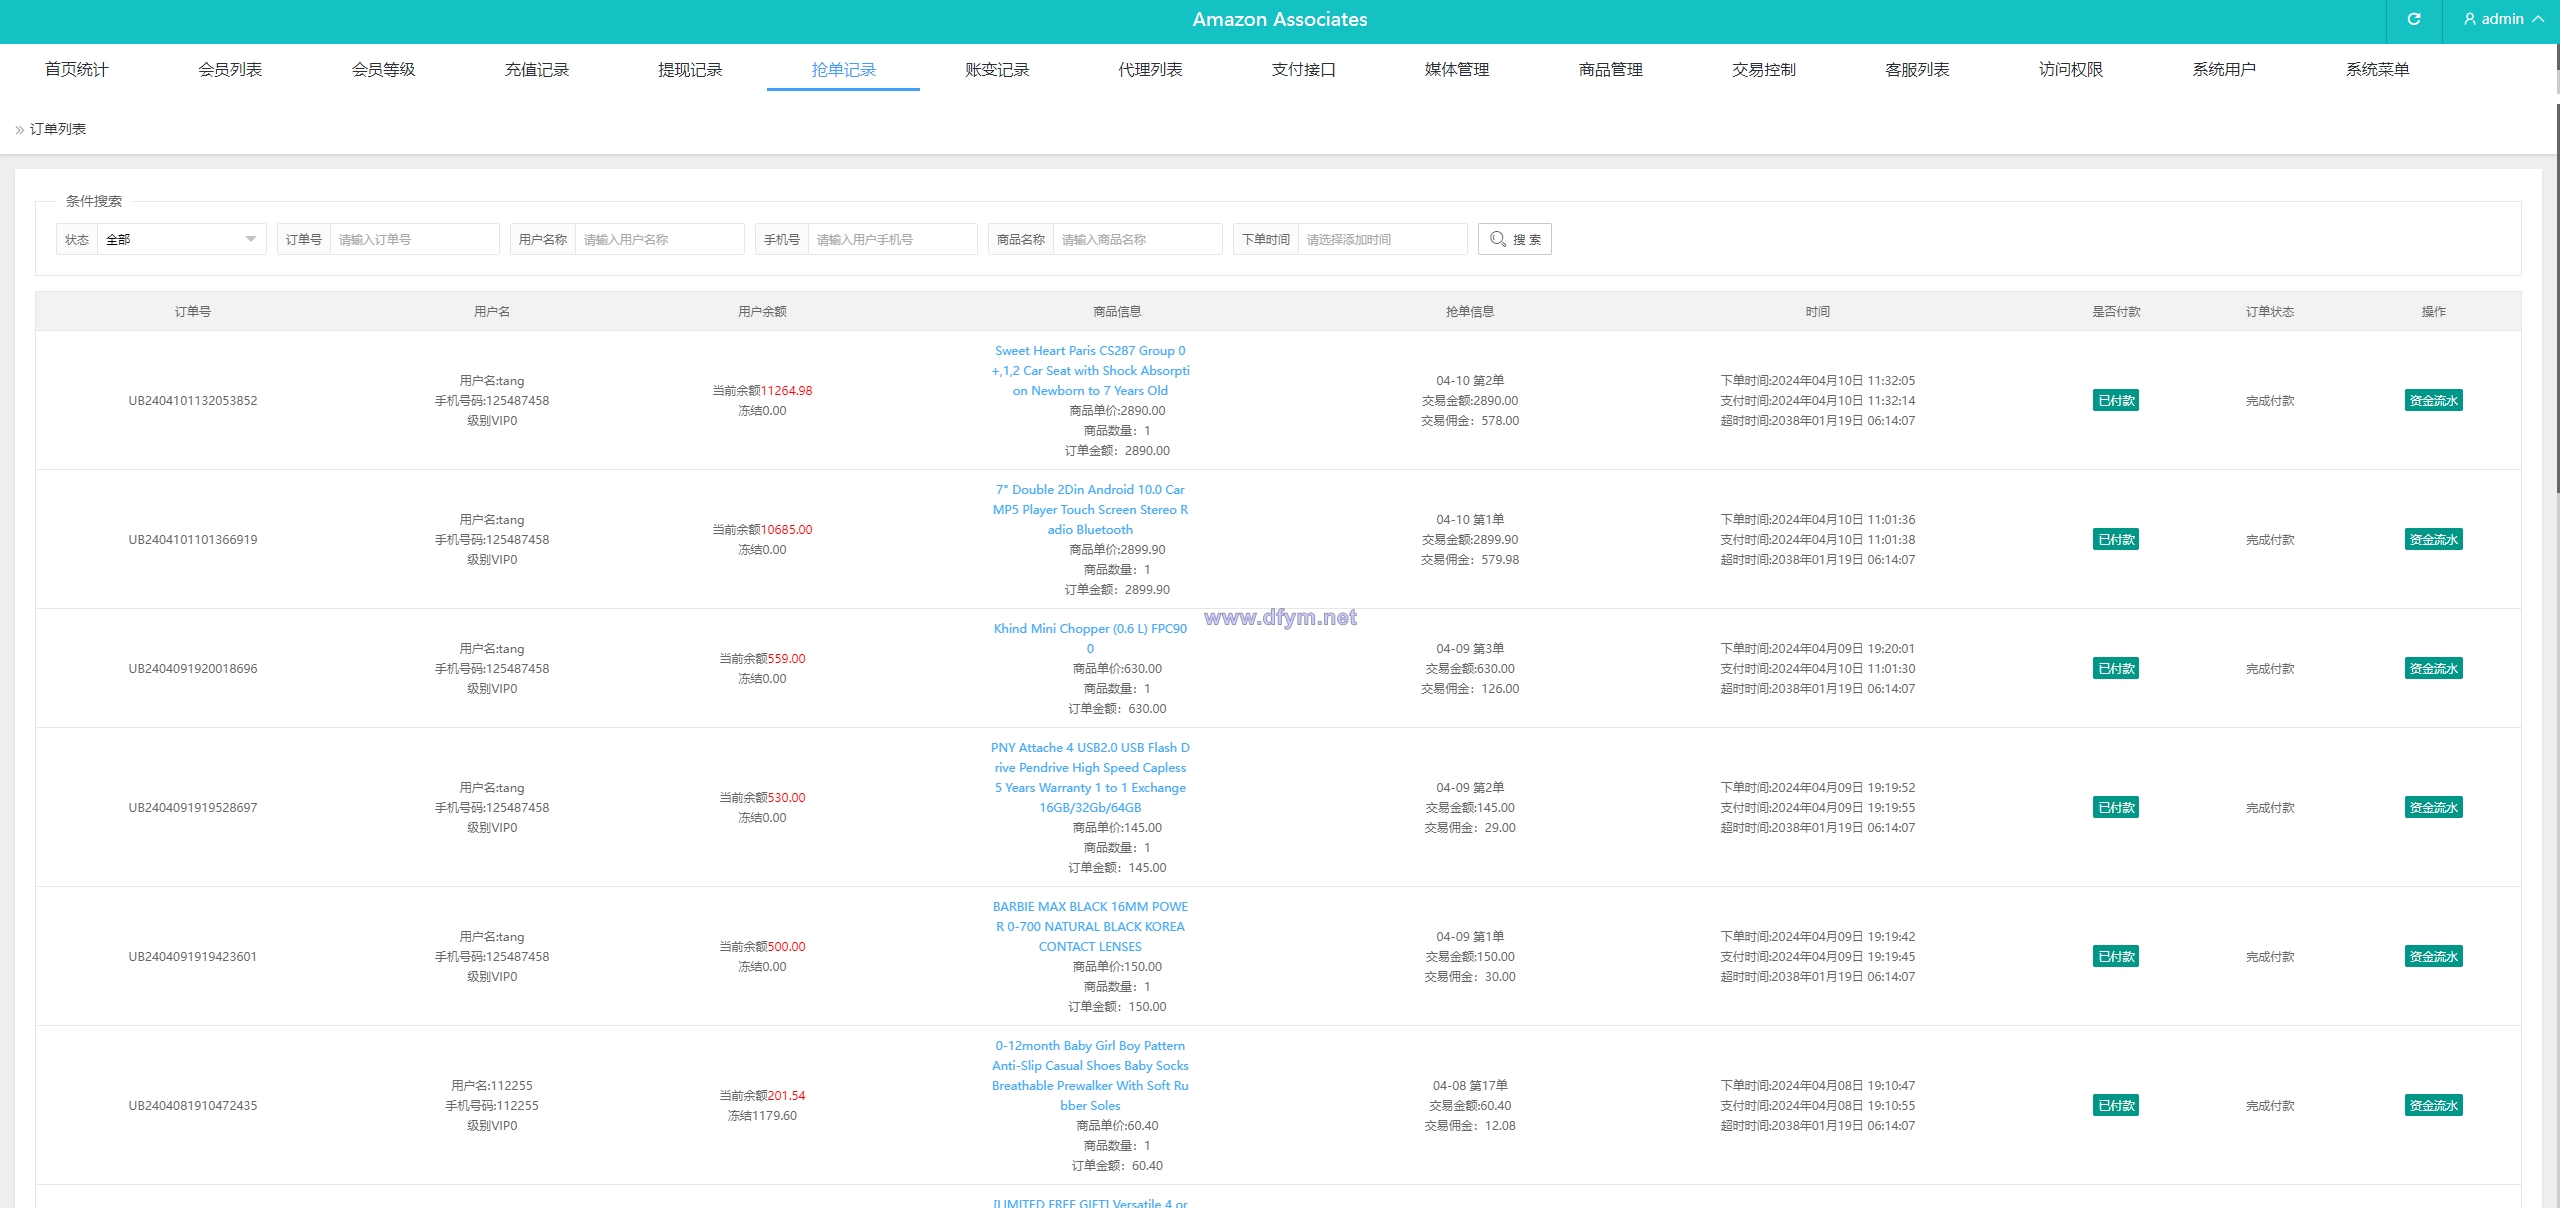This screenshot has width=2560, height=1208.
Task: Click the search magnifier button
Action: (x=1514, y=239)
